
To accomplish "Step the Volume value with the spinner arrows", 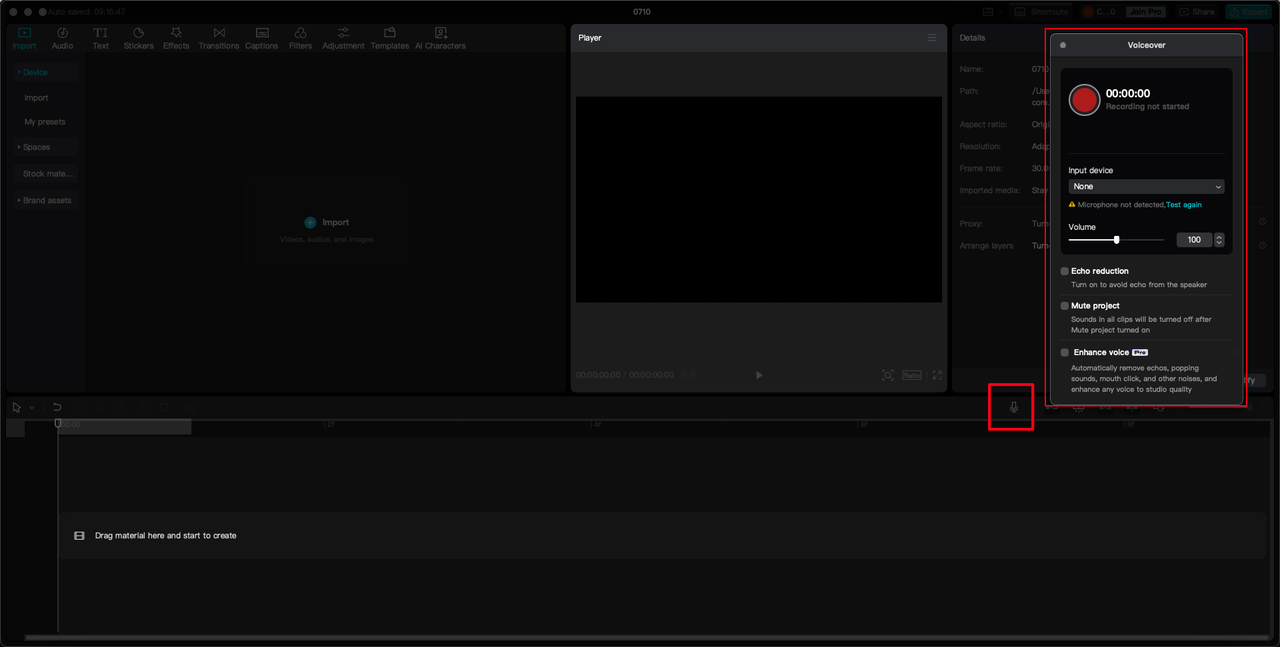I will coord(1219,240).
